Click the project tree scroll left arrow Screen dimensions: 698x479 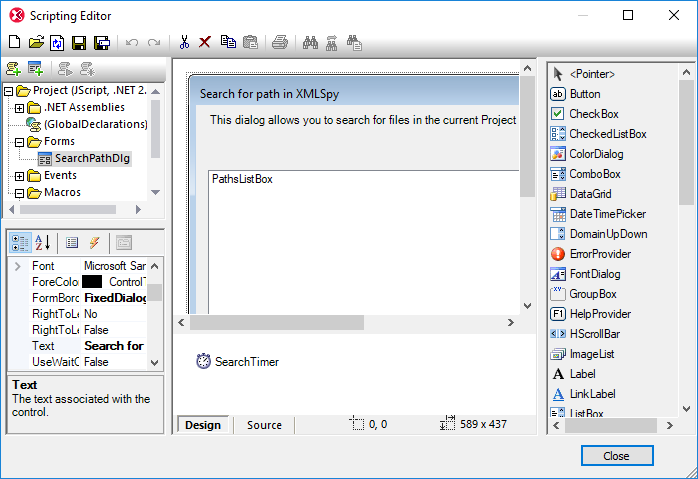(x=12, y=209)
